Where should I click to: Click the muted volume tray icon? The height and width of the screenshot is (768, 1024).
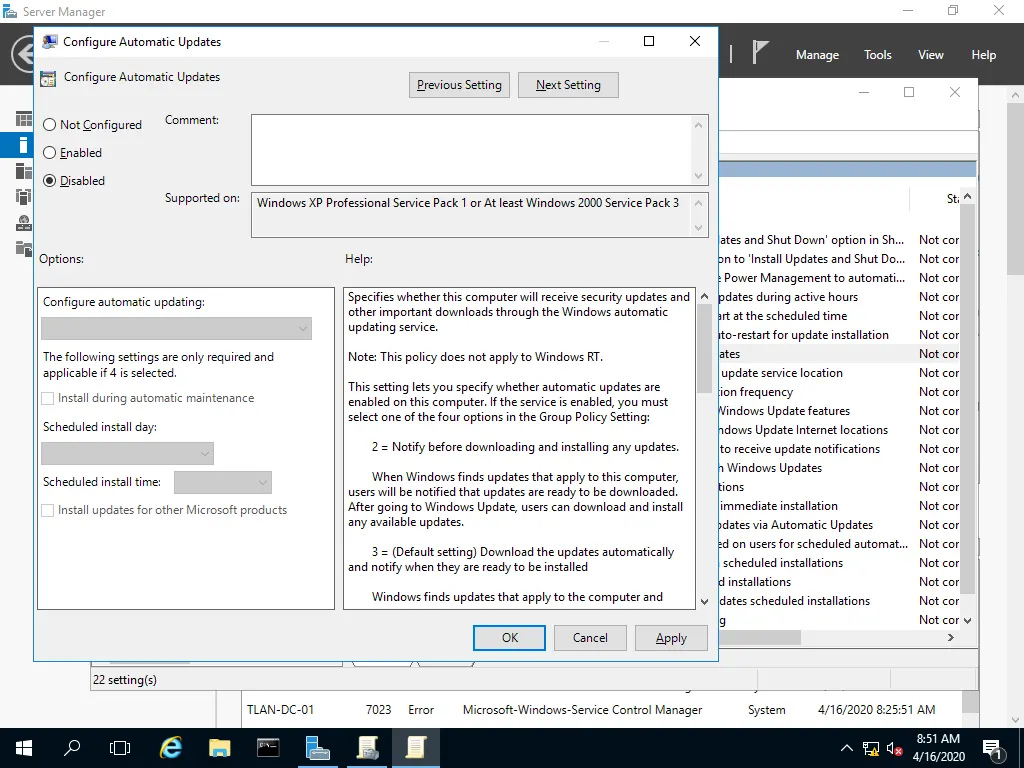[895, 748]
